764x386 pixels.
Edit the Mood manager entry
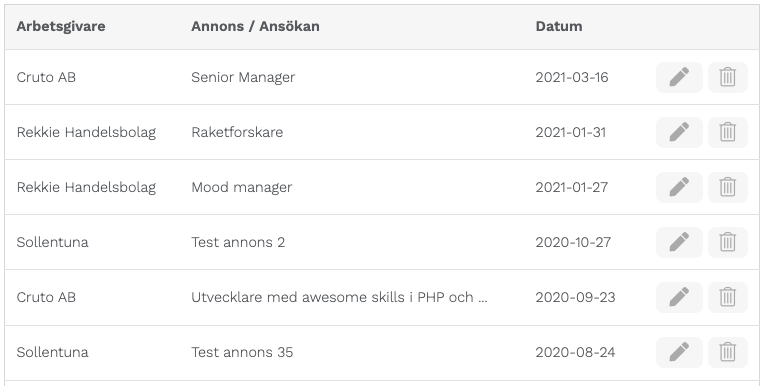(679, 187)
